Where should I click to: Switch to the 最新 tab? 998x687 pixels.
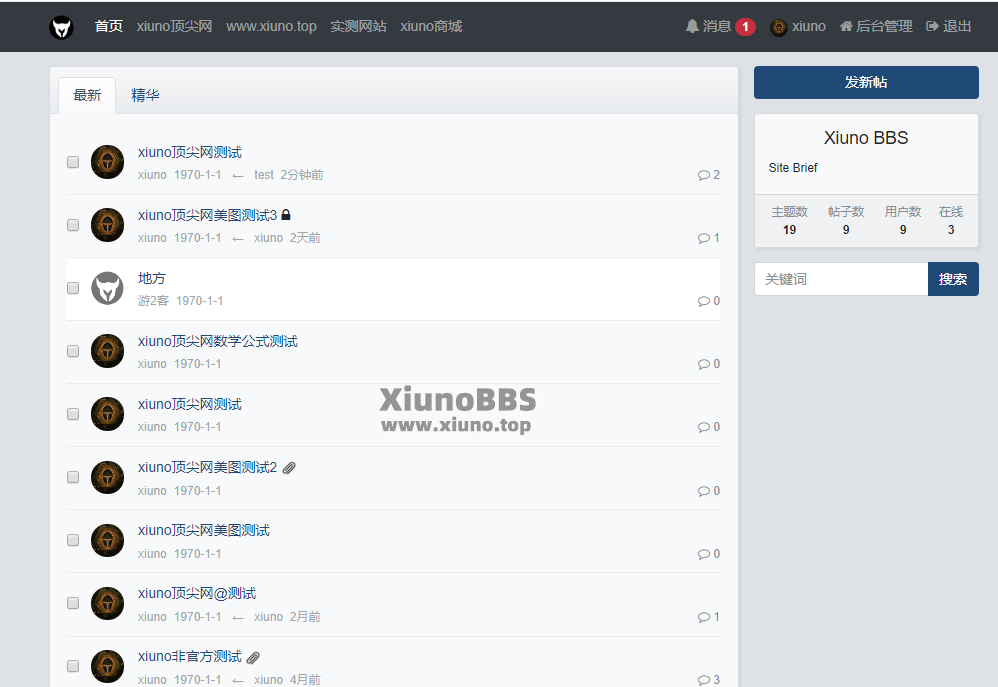pos(87,96)
